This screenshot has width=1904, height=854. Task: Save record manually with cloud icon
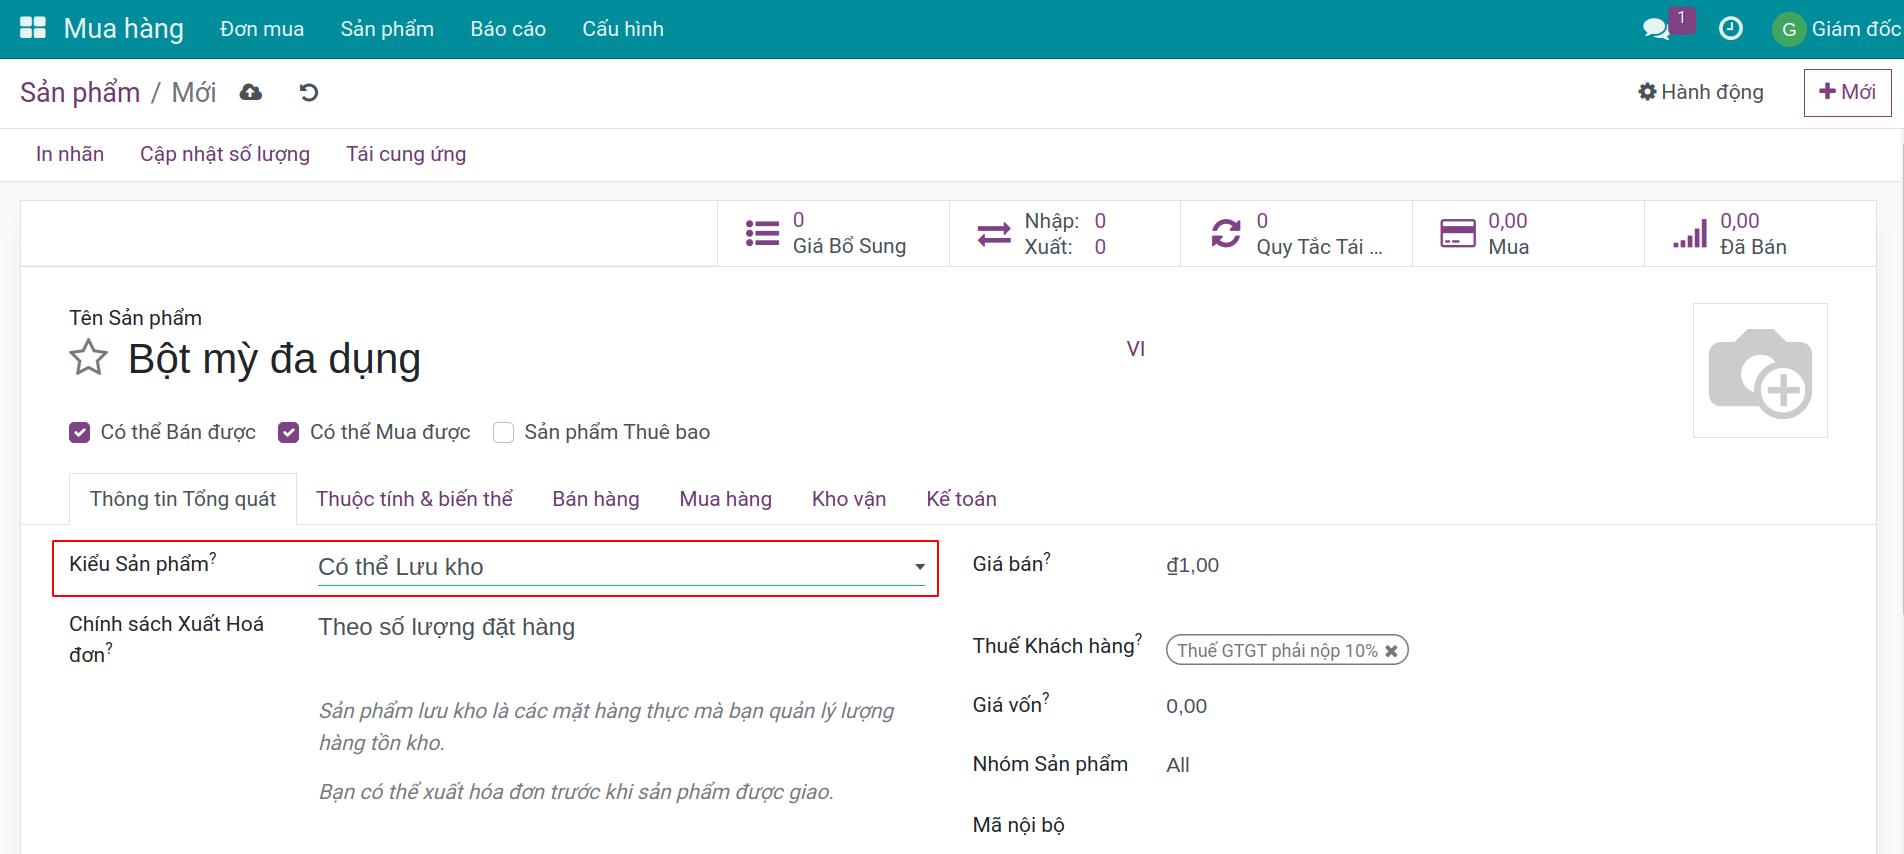251,92
